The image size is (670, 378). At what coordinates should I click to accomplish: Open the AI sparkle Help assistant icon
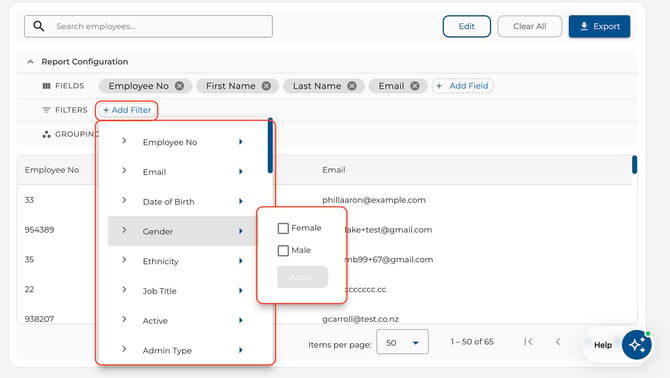click(637, 345)
